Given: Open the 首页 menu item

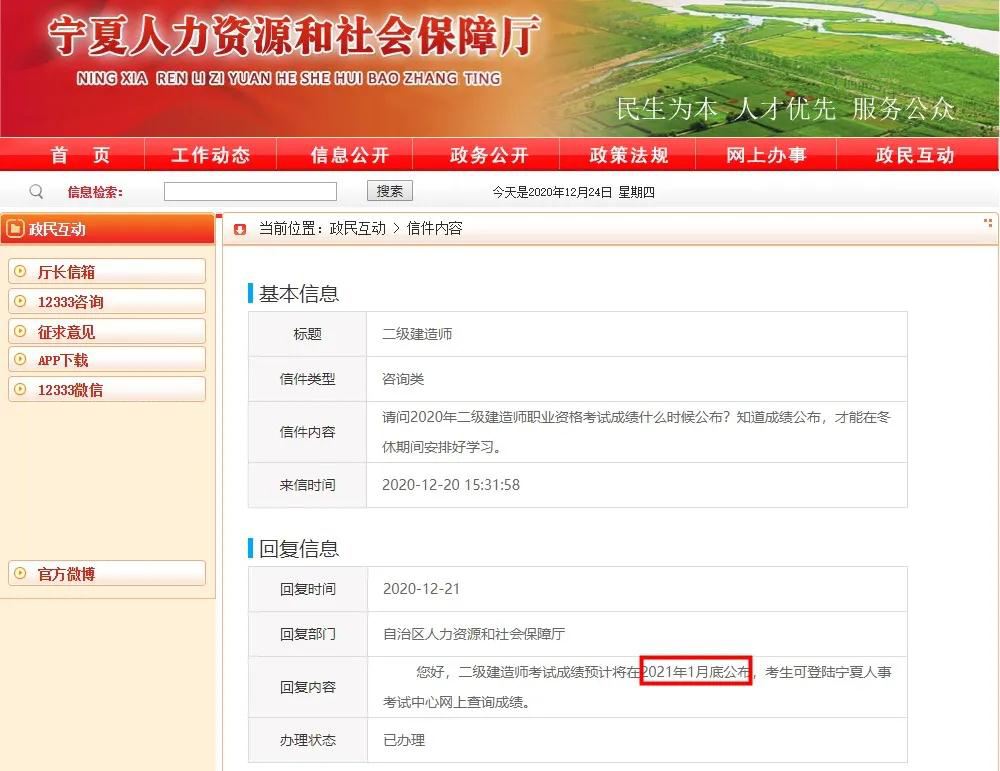Looking at the screenshot, I should 82,155.
